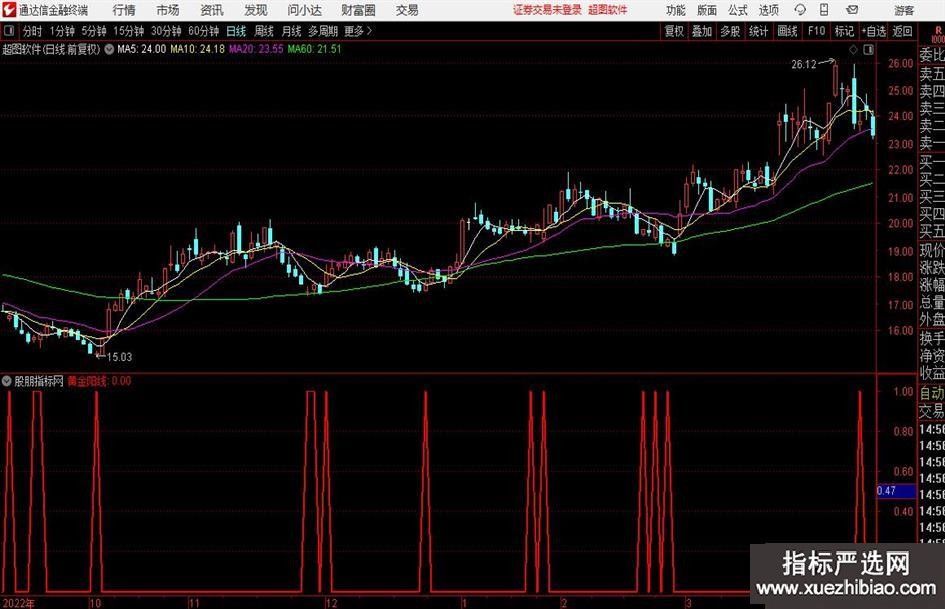
Task: Open the 行情 menu
Action: (x=124, y=10)
